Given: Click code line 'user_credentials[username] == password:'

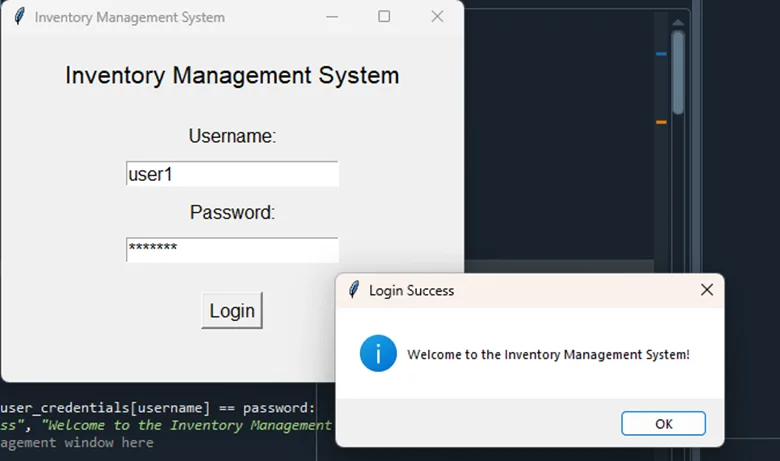Looking at the screenshot, I should 158,408.
